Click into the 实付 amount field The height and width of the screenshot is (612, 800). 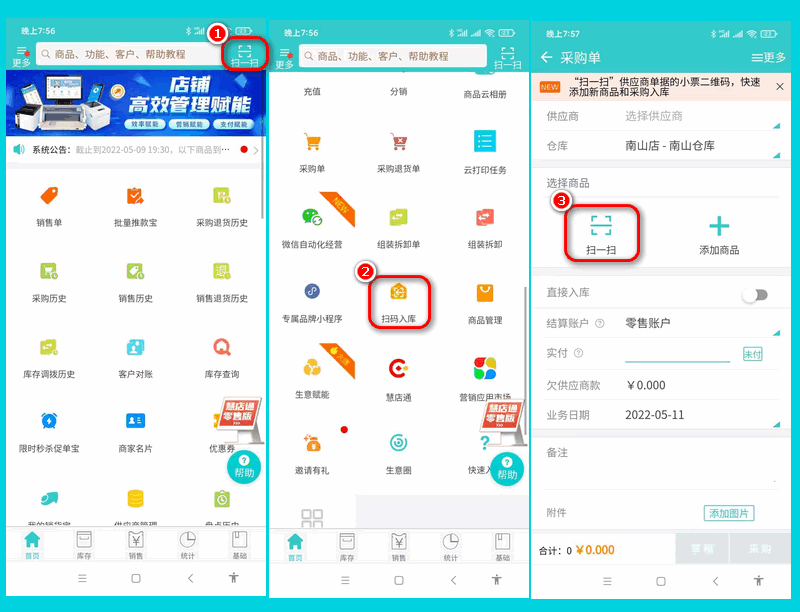coord(677,353)
